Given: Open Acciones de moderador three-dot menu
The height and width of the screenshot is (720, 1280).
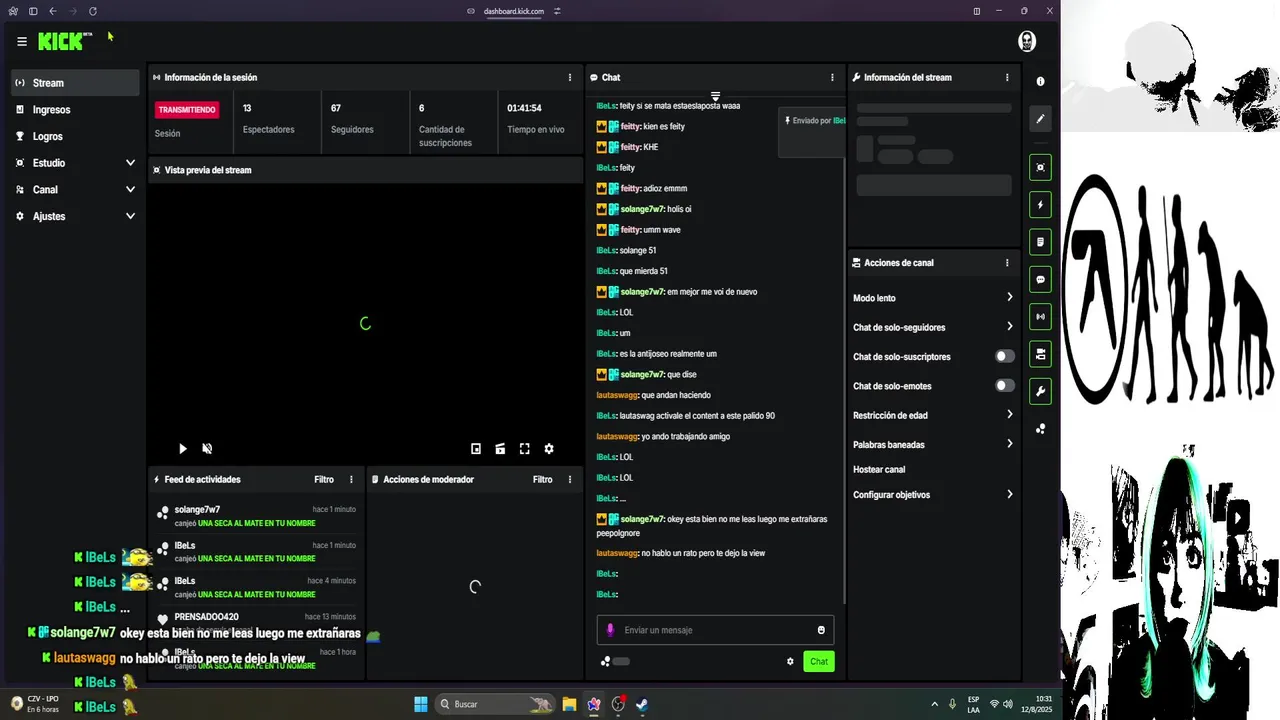Looking at the screenshot, I should (x=570, y=479).
